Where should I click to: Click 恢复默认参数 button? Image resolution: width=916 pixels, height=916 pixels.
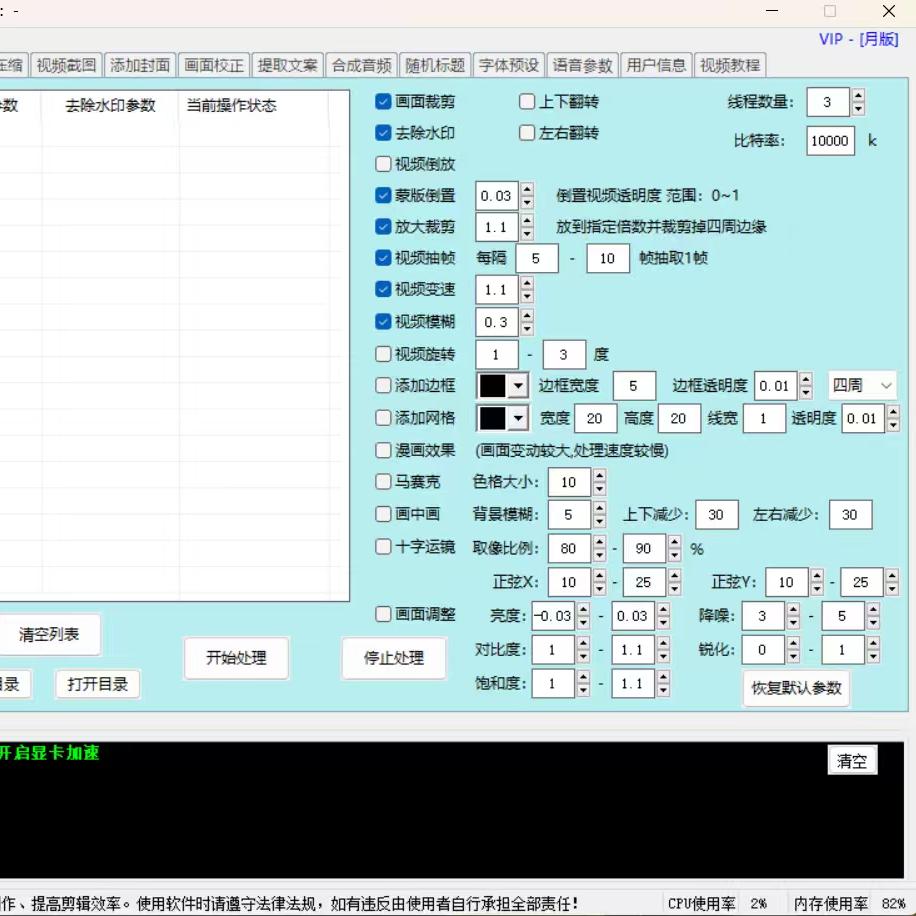click(x=796, y=688)
